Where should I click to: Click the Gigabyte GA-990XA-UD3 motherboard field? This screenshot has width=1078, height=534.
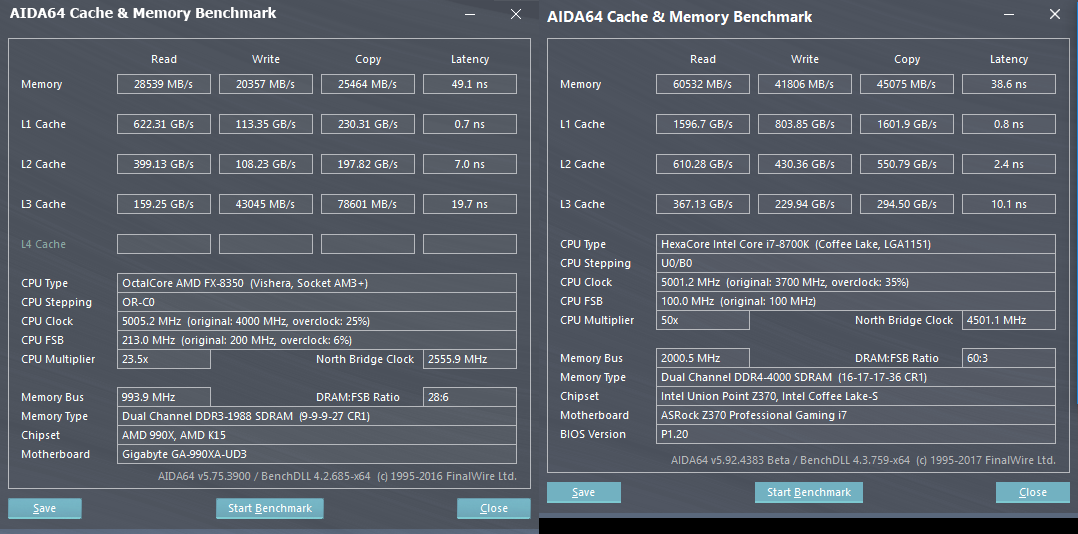(x=317, y=454)
